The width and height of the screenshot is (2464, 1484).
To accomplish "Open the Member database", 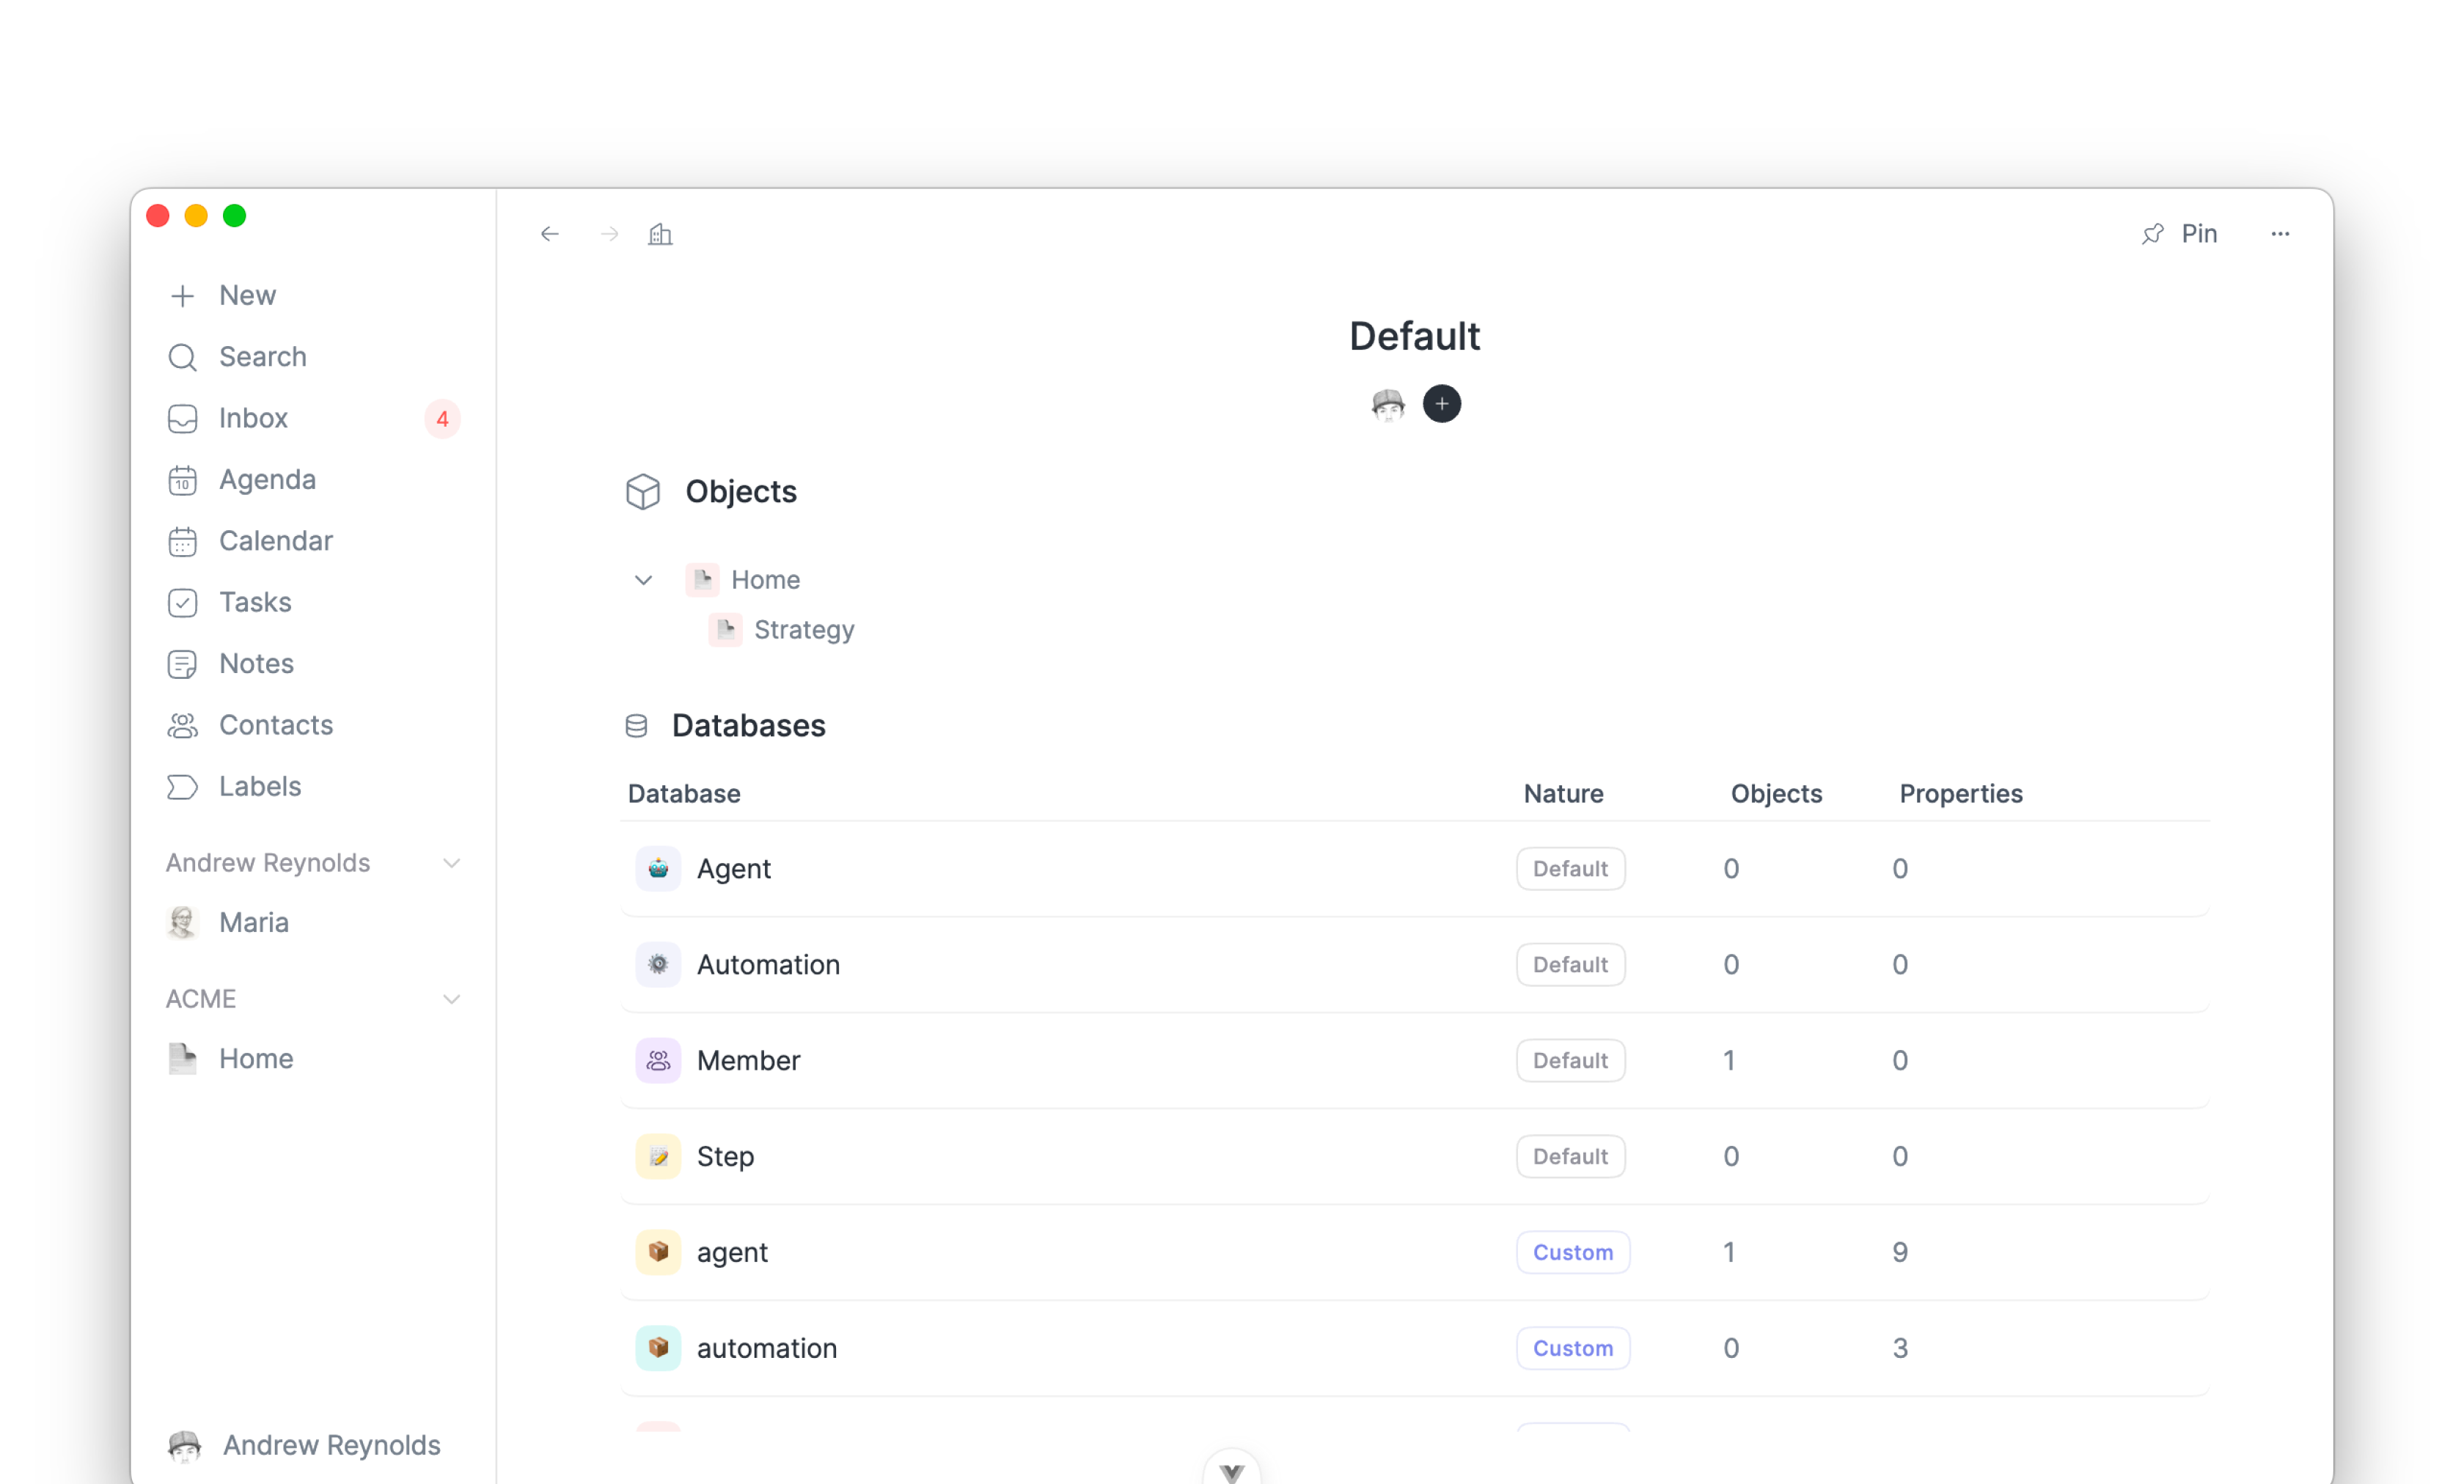I will coord(748,1061).
